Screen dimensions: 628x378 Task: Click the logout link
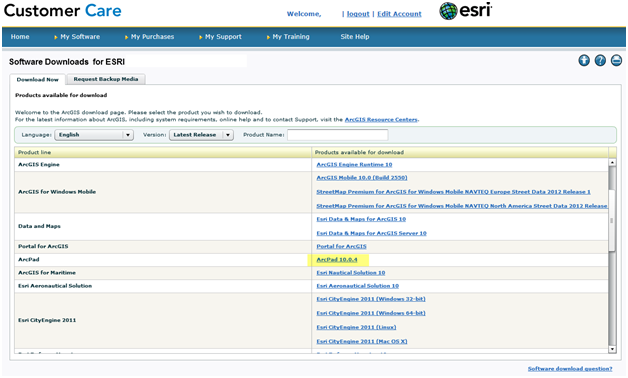358,14
